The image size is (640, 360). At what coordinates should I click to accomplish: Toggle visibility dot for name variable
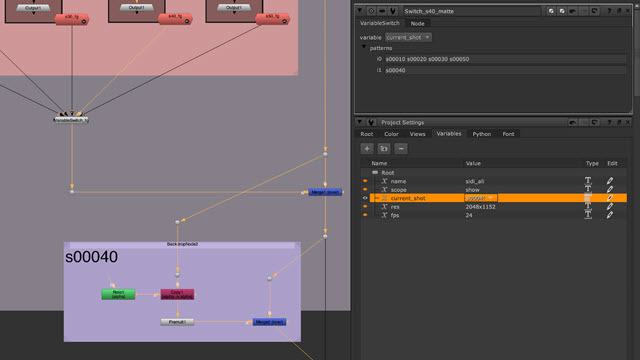coord(365,181)
